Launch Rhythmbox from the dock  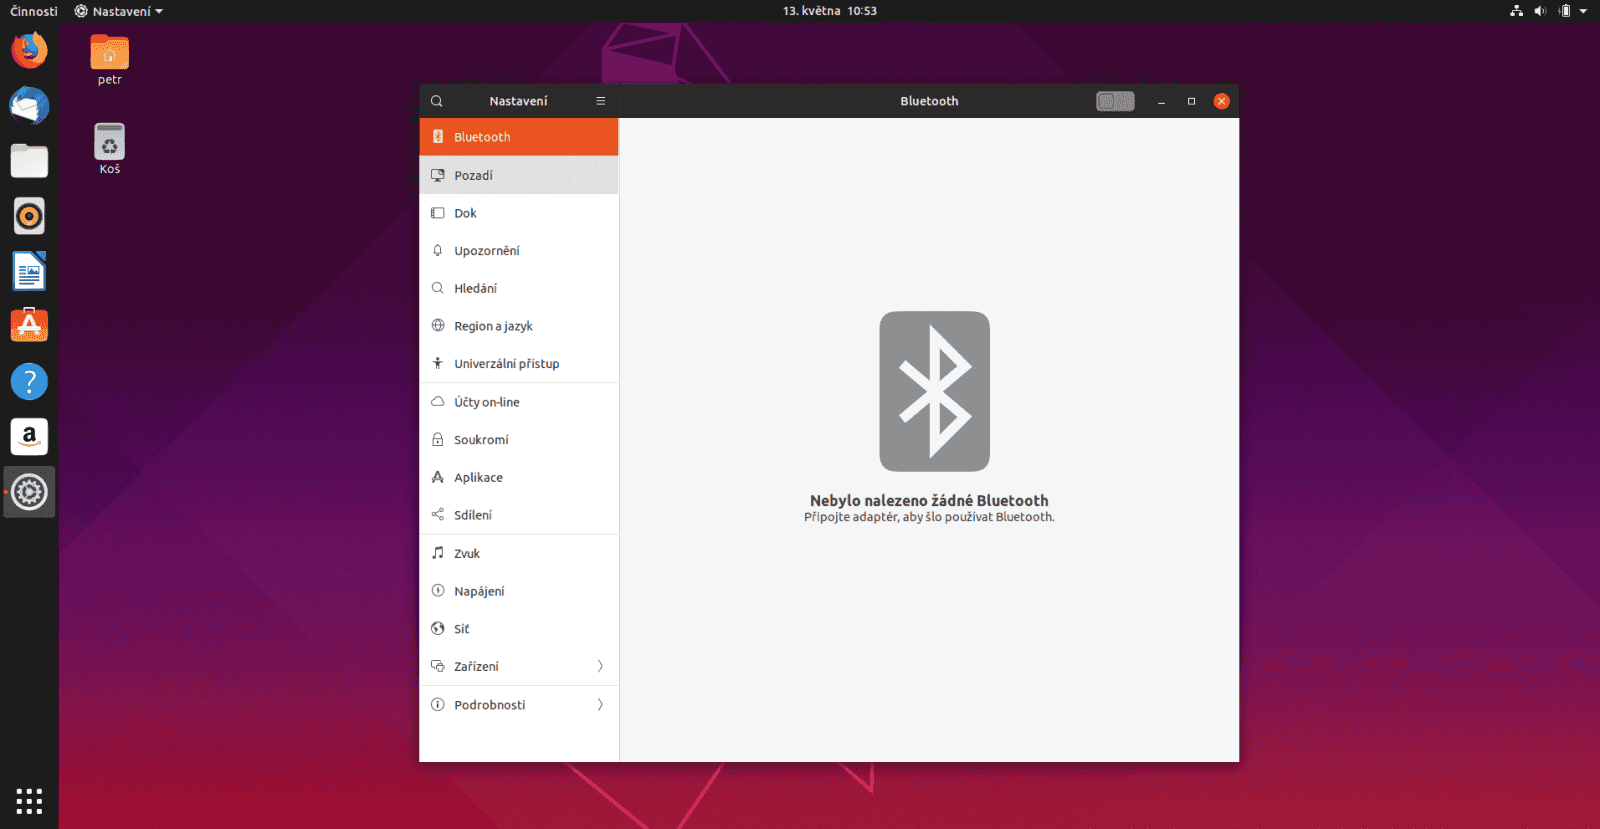tap(29, 216)
